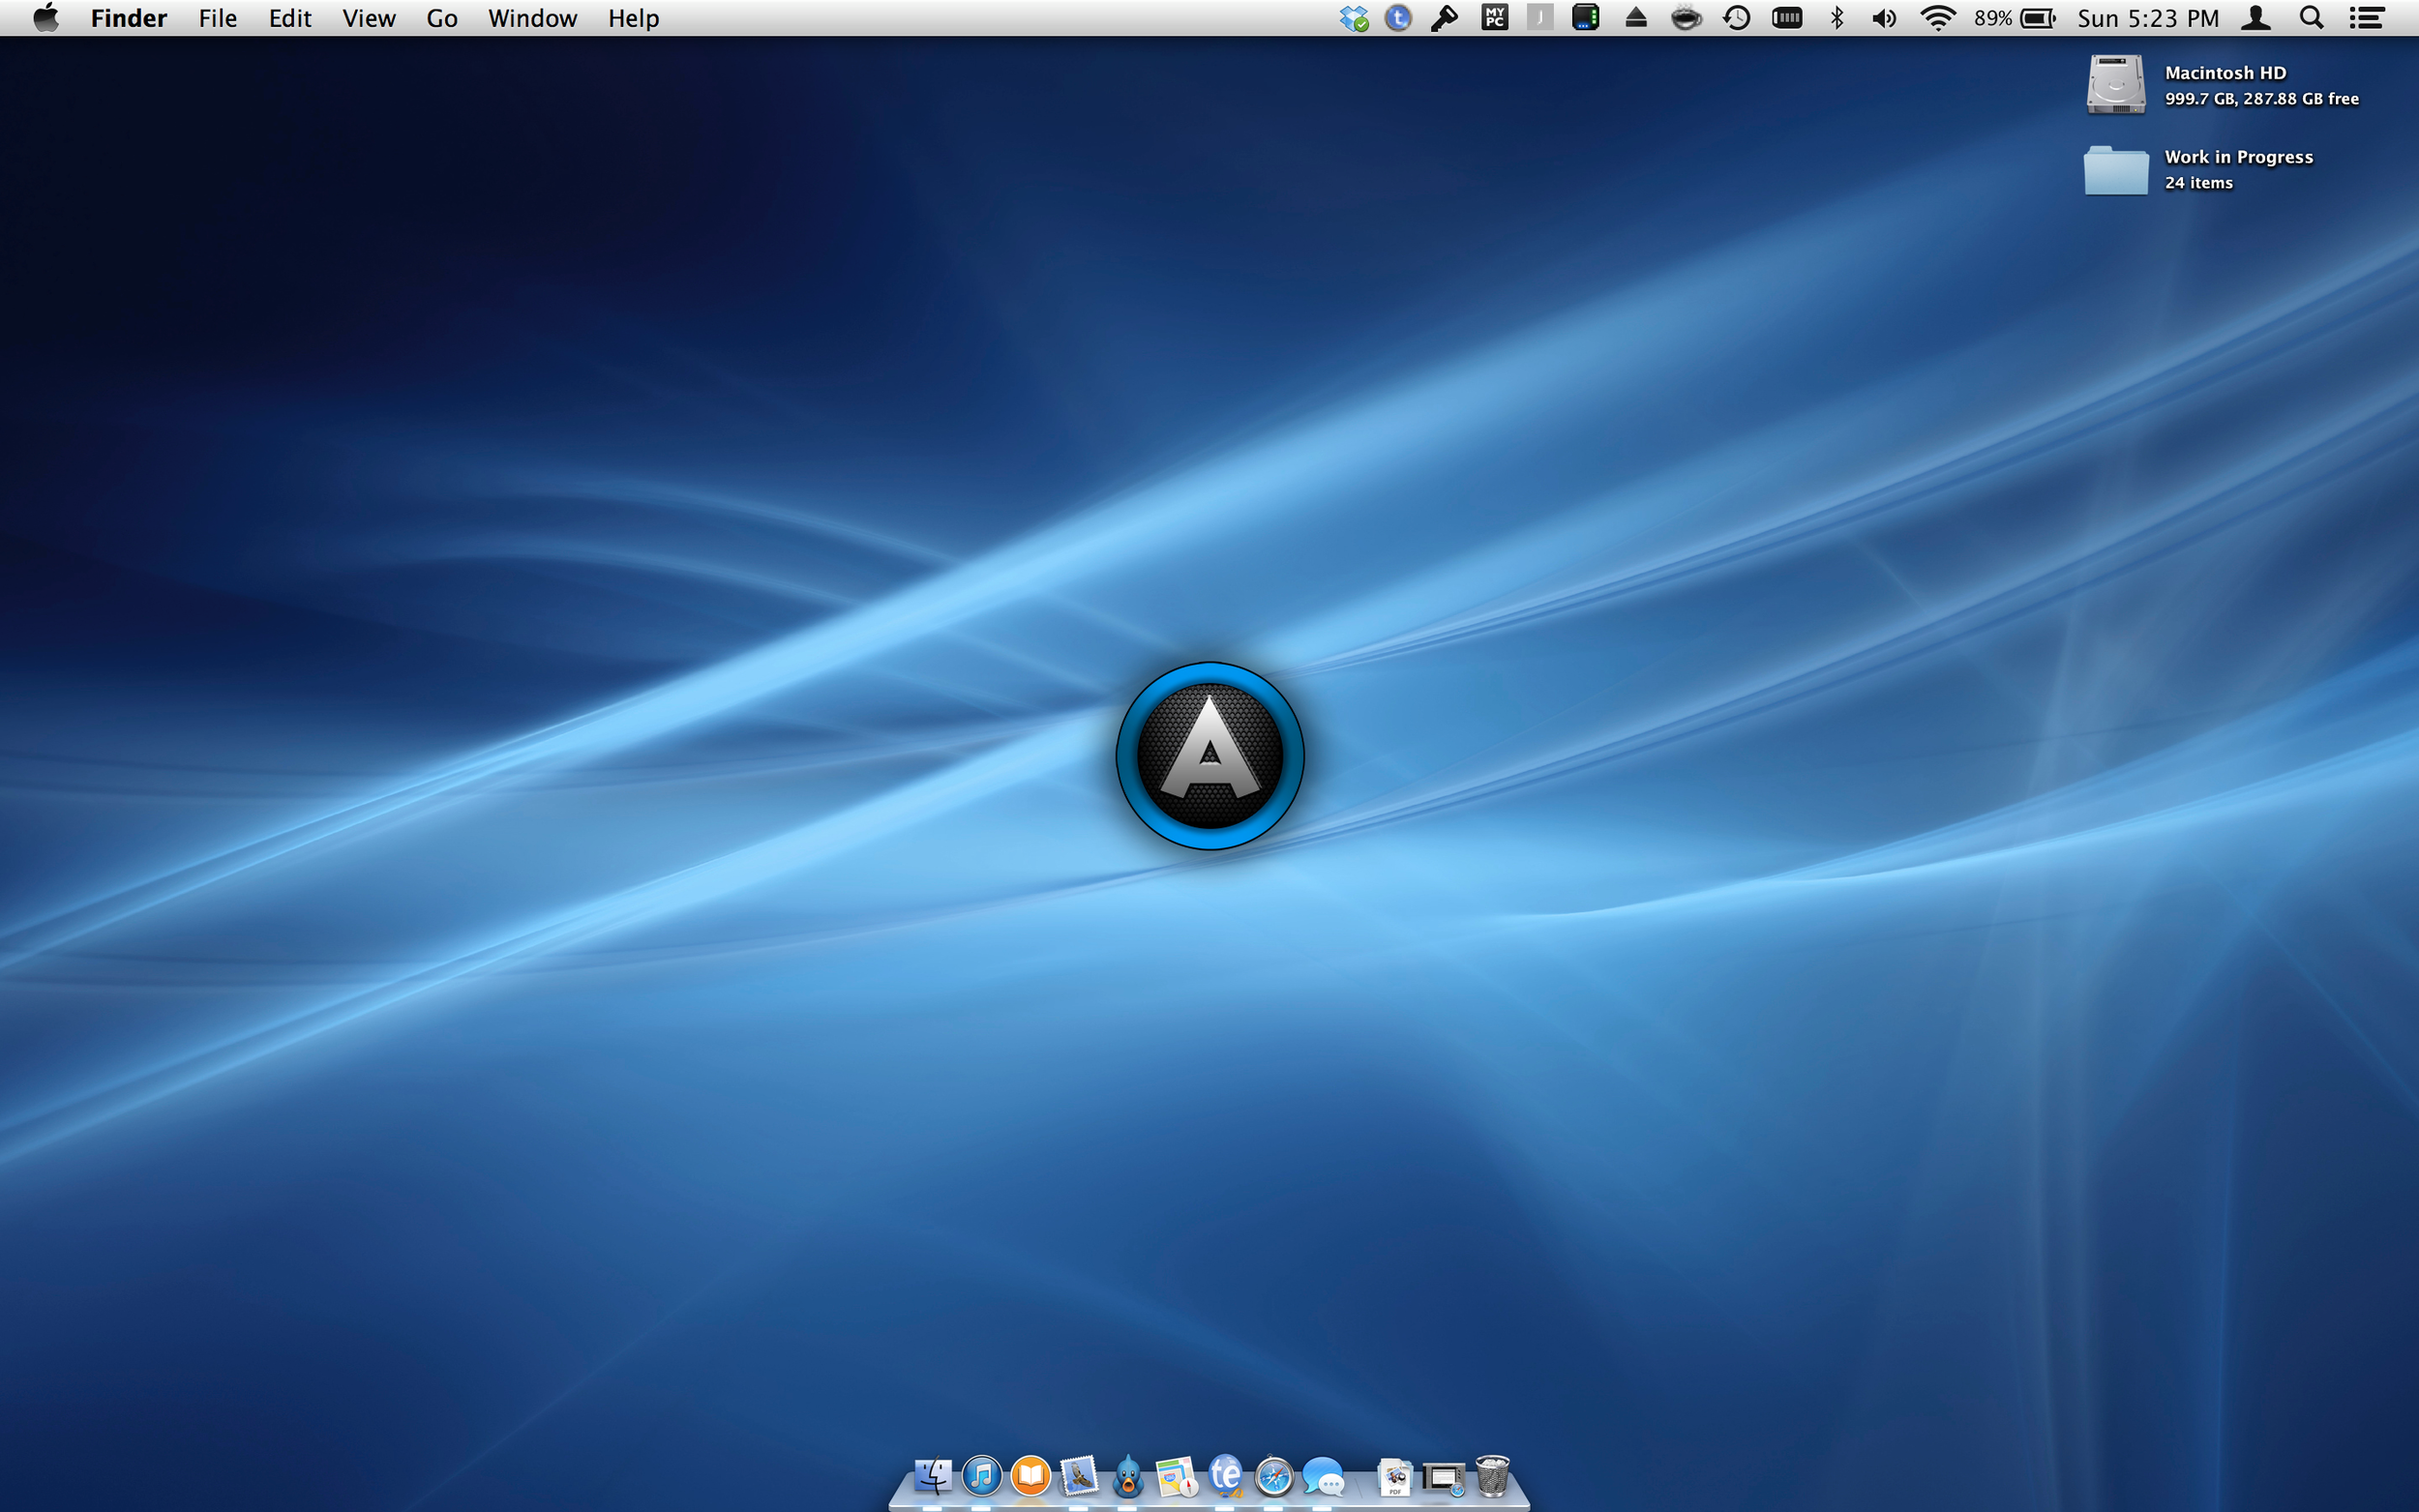Open Maps from the Dock

point(1176,1476)
